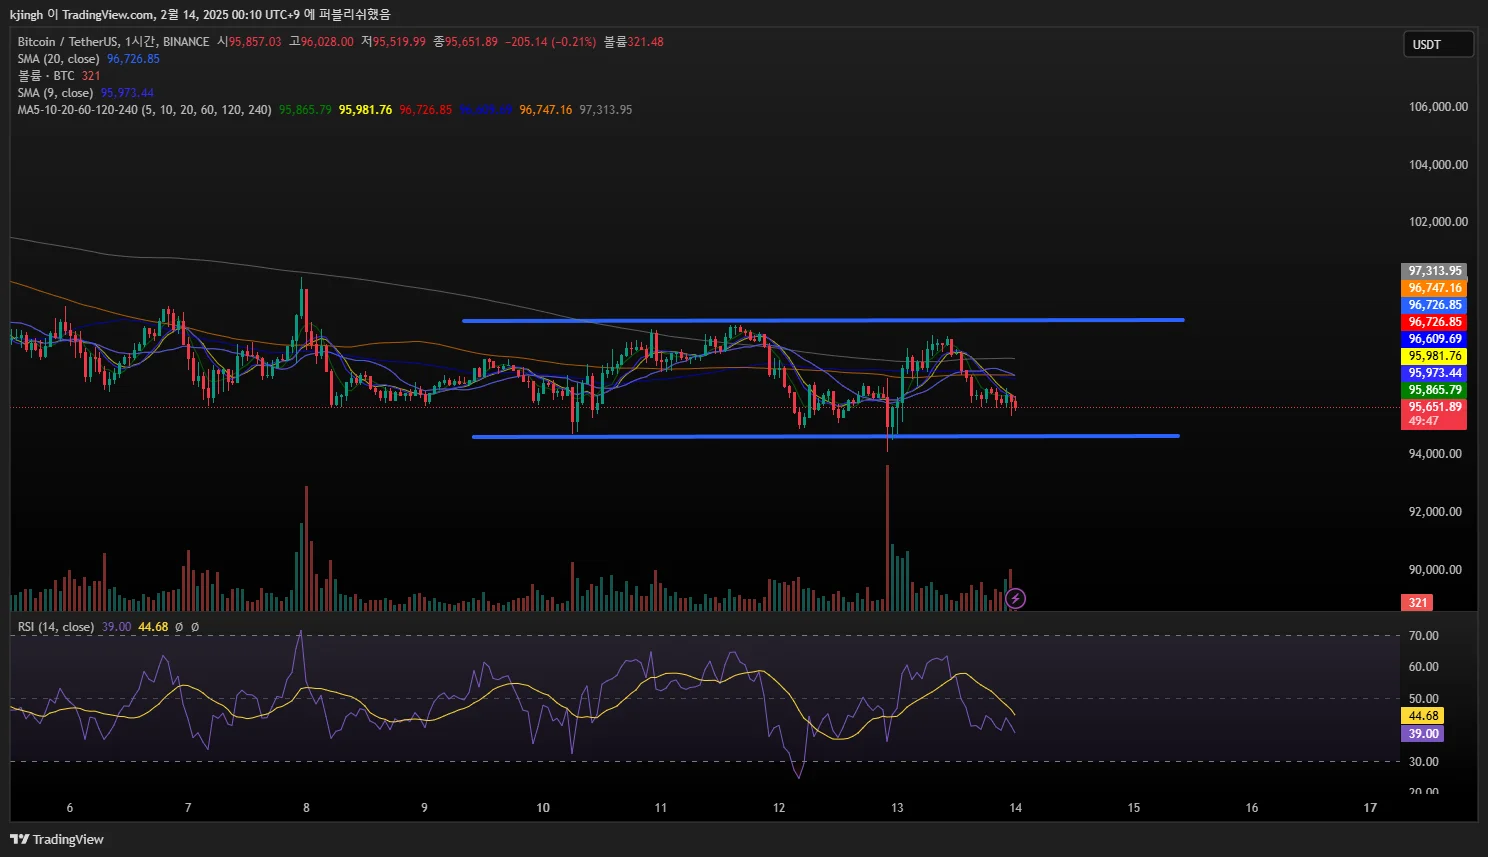Screen dimensions: 1488x857
Task: Open the USDT currency selector
Action: [1437, 45]
